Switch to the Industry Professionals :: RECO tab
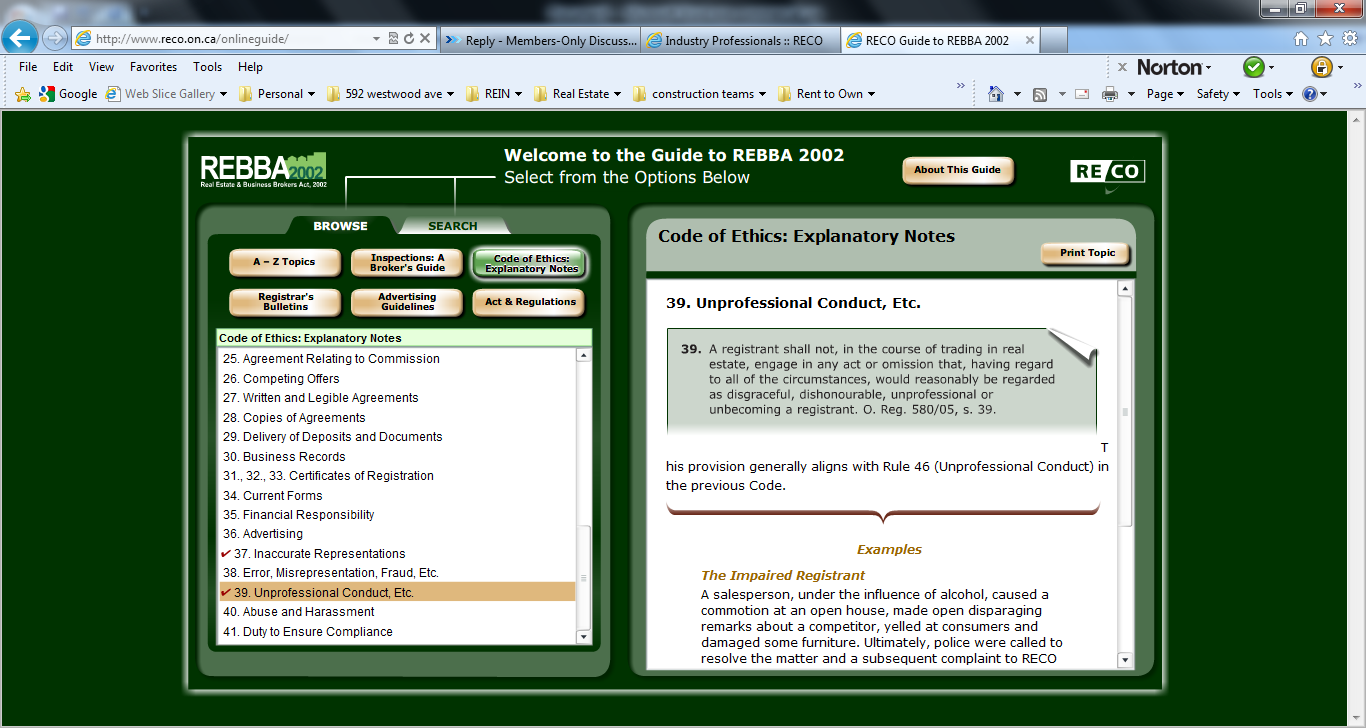 pyautogui.click(x=740, y=41)
